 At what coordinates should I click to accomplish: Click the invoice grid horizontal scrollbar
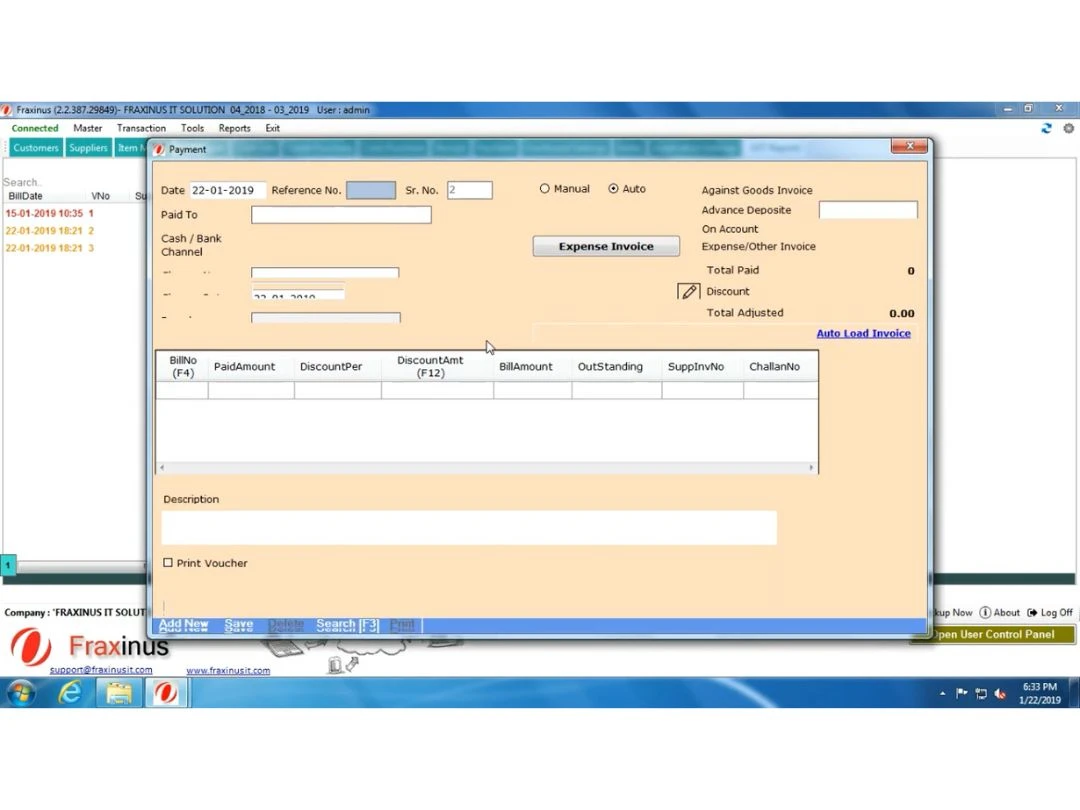pyautogui.click(x=486, y=467)
